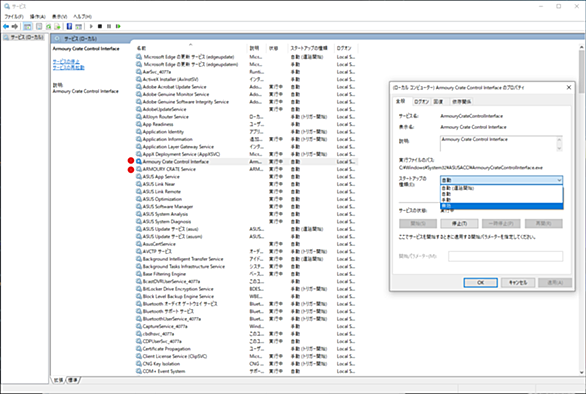Click the Refresh icon in toolbar

(x=48, y=27)
